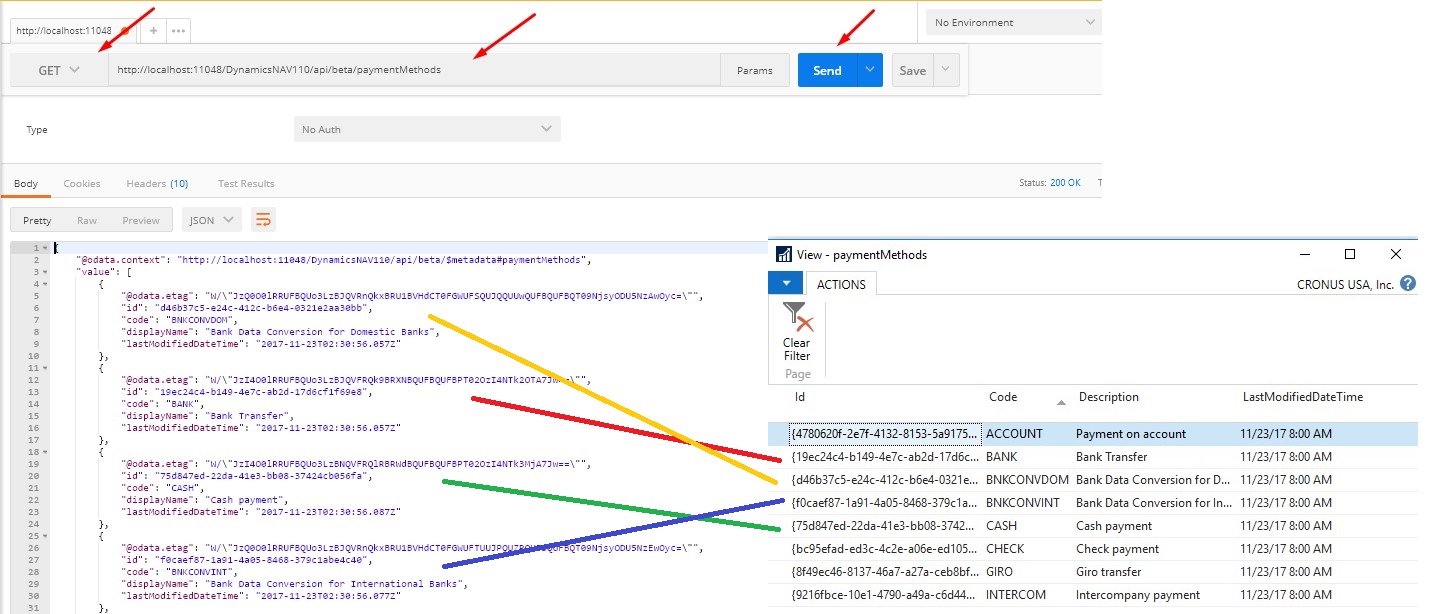Click the {4780620f-2e7f-4132 Id cell
This screenshot has height=614, width=1438.
point(883,434)
